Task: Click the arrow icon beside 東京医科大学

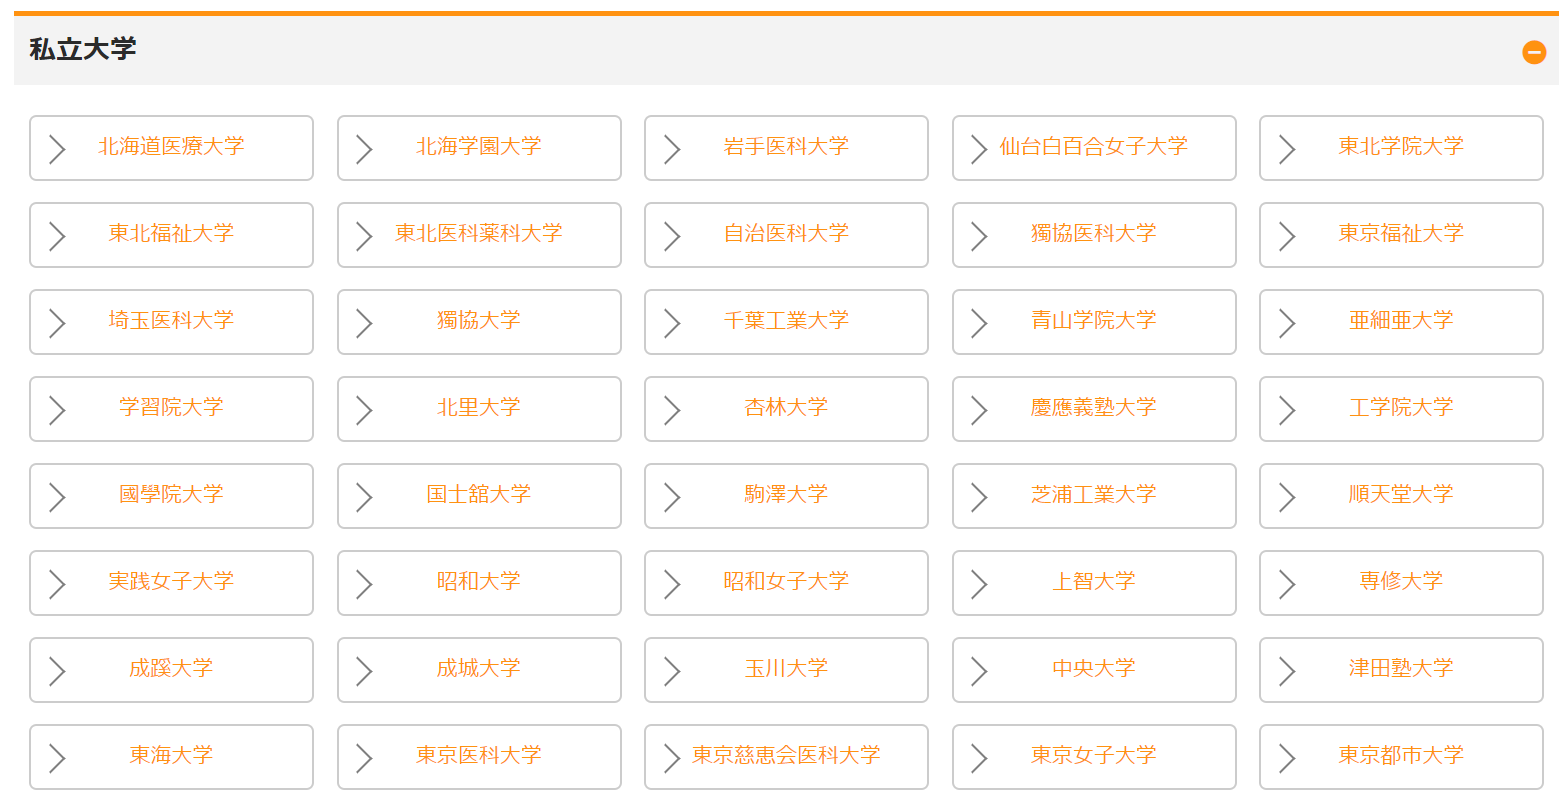Action: (x=365, y=757)
